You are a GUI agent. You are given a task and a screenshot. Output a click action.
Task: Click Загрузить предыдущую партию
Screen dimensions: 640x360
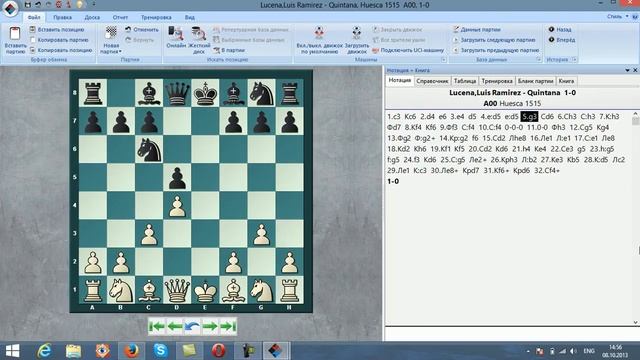coord(496,50)
